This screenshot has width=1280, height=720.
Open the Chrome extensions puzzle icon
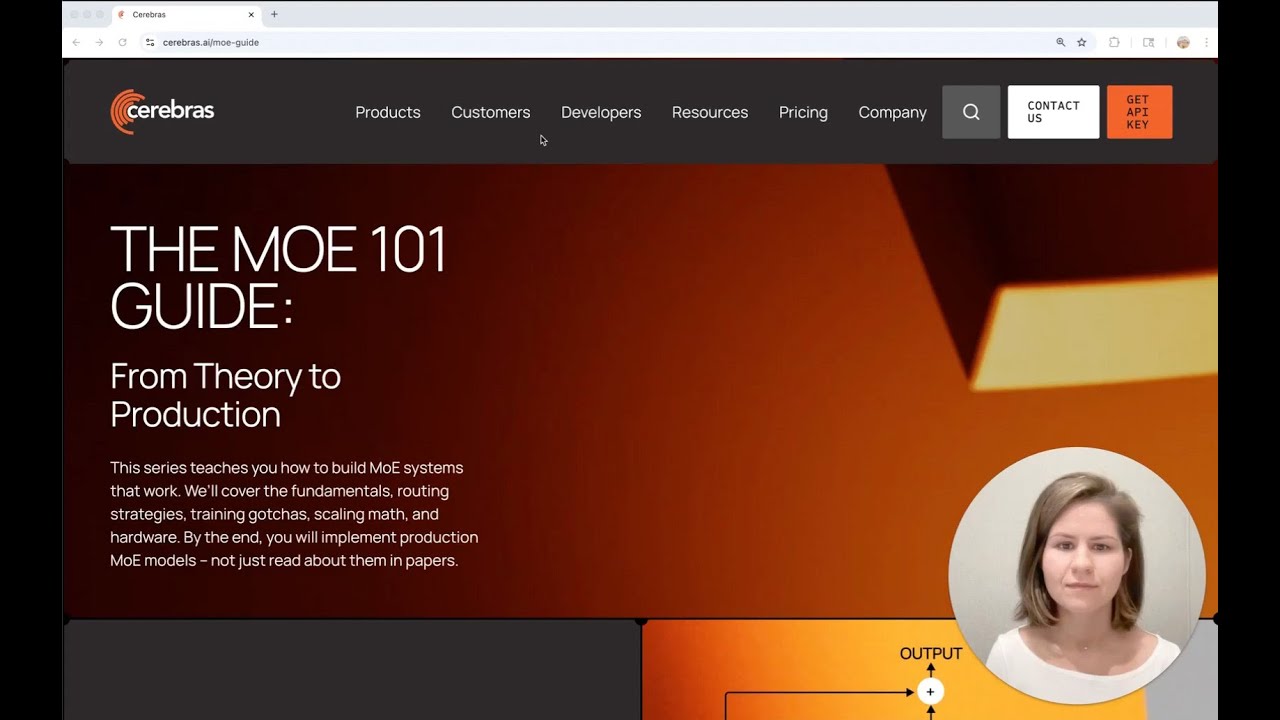[x=1114, y=42]
